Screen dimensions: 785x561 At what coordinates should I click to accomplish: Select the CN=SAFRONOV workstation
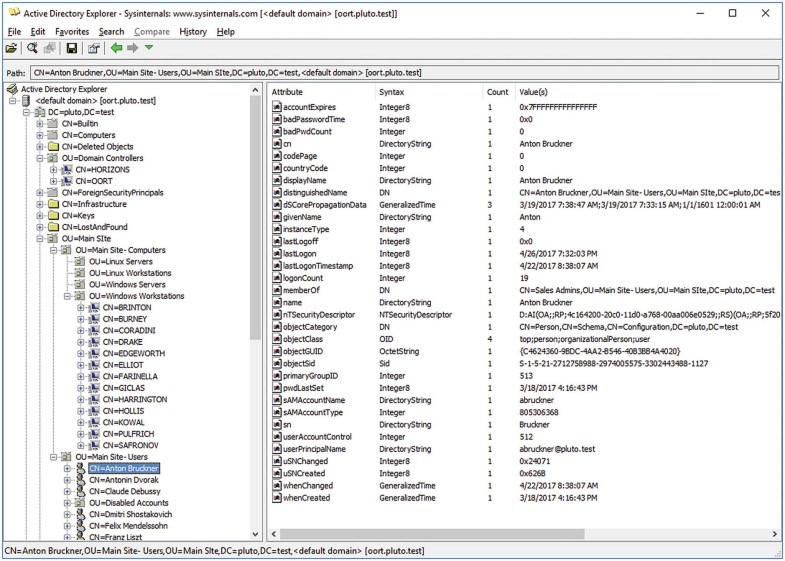(131, 445)
